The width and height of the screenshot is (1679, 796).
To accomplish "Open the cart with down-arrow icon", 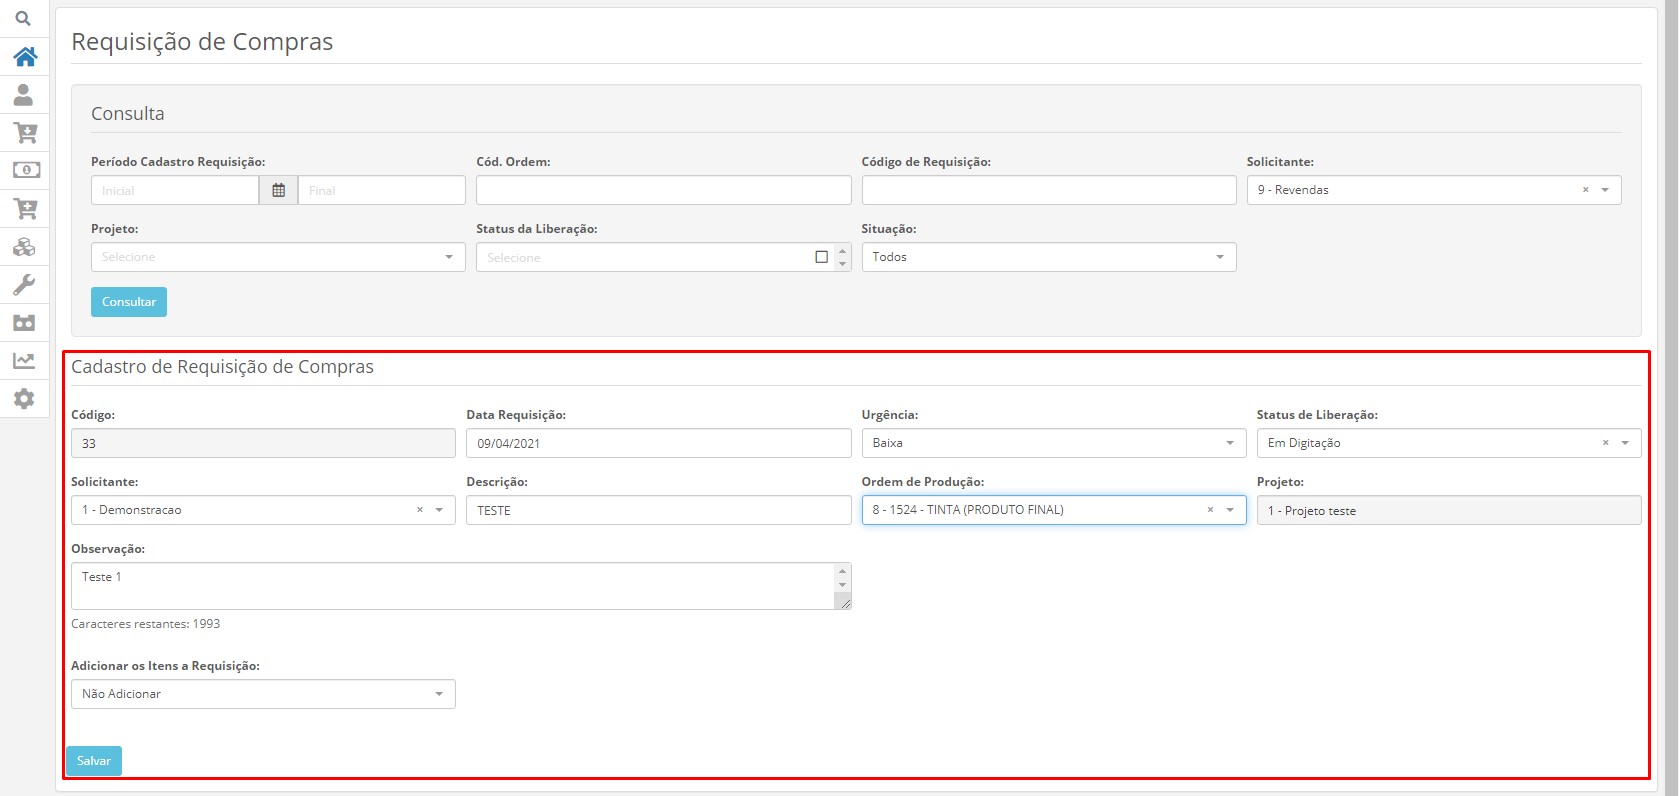I will tap(24, 132).
